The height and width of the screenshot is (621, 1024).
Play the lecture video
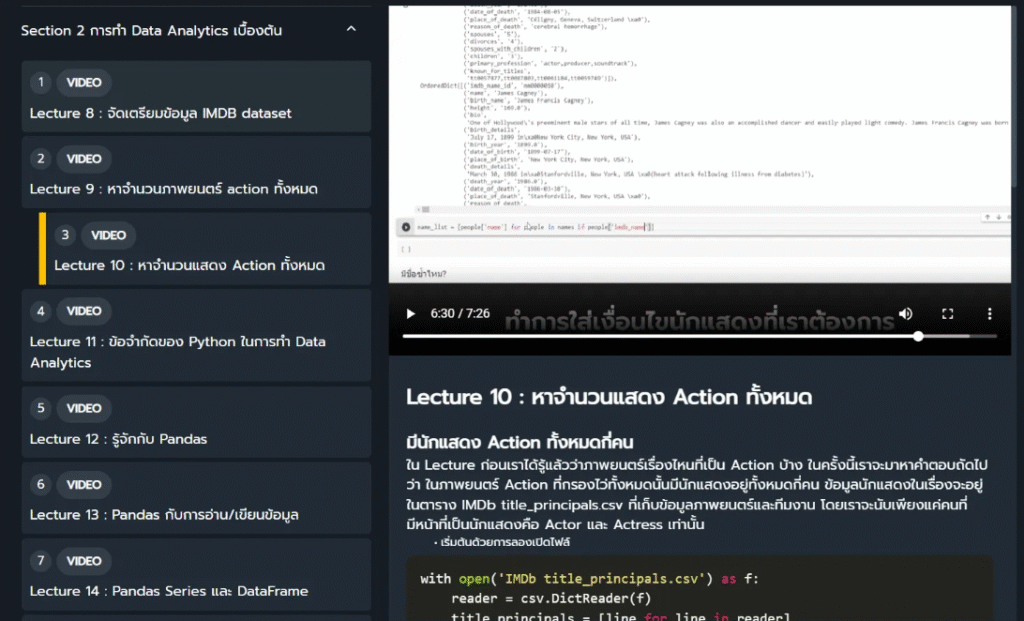click(x=410, y=314)
